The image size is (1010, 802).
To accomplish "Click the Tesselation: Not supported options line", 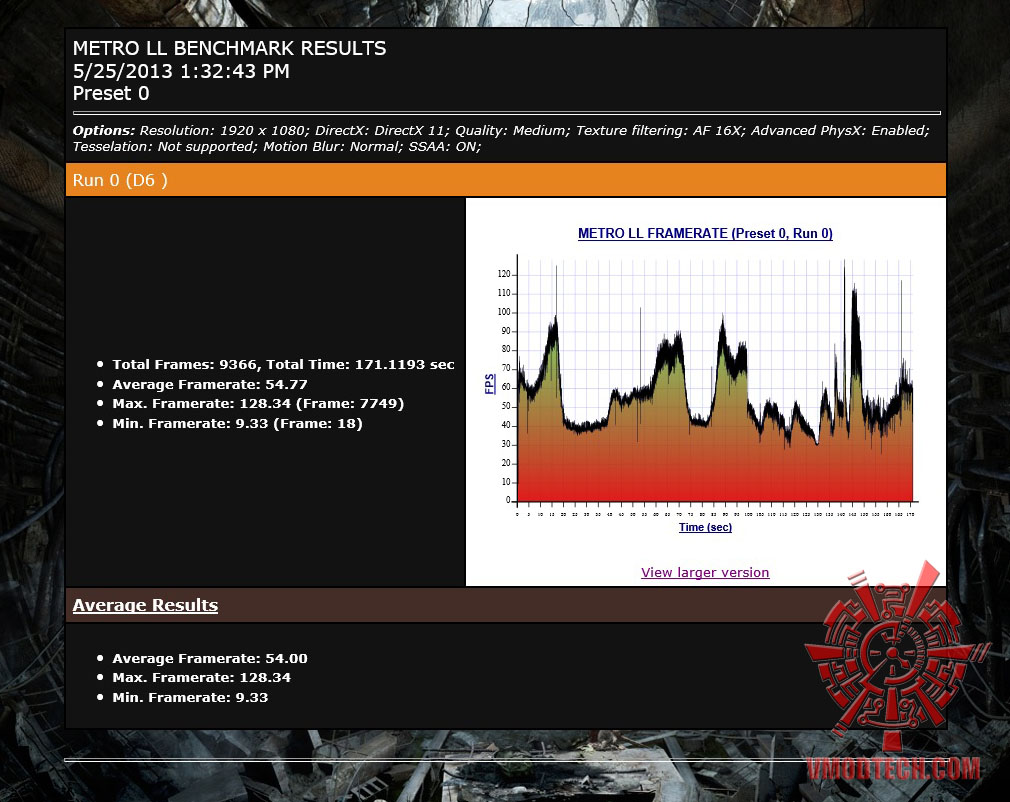I will click(277, 147).
